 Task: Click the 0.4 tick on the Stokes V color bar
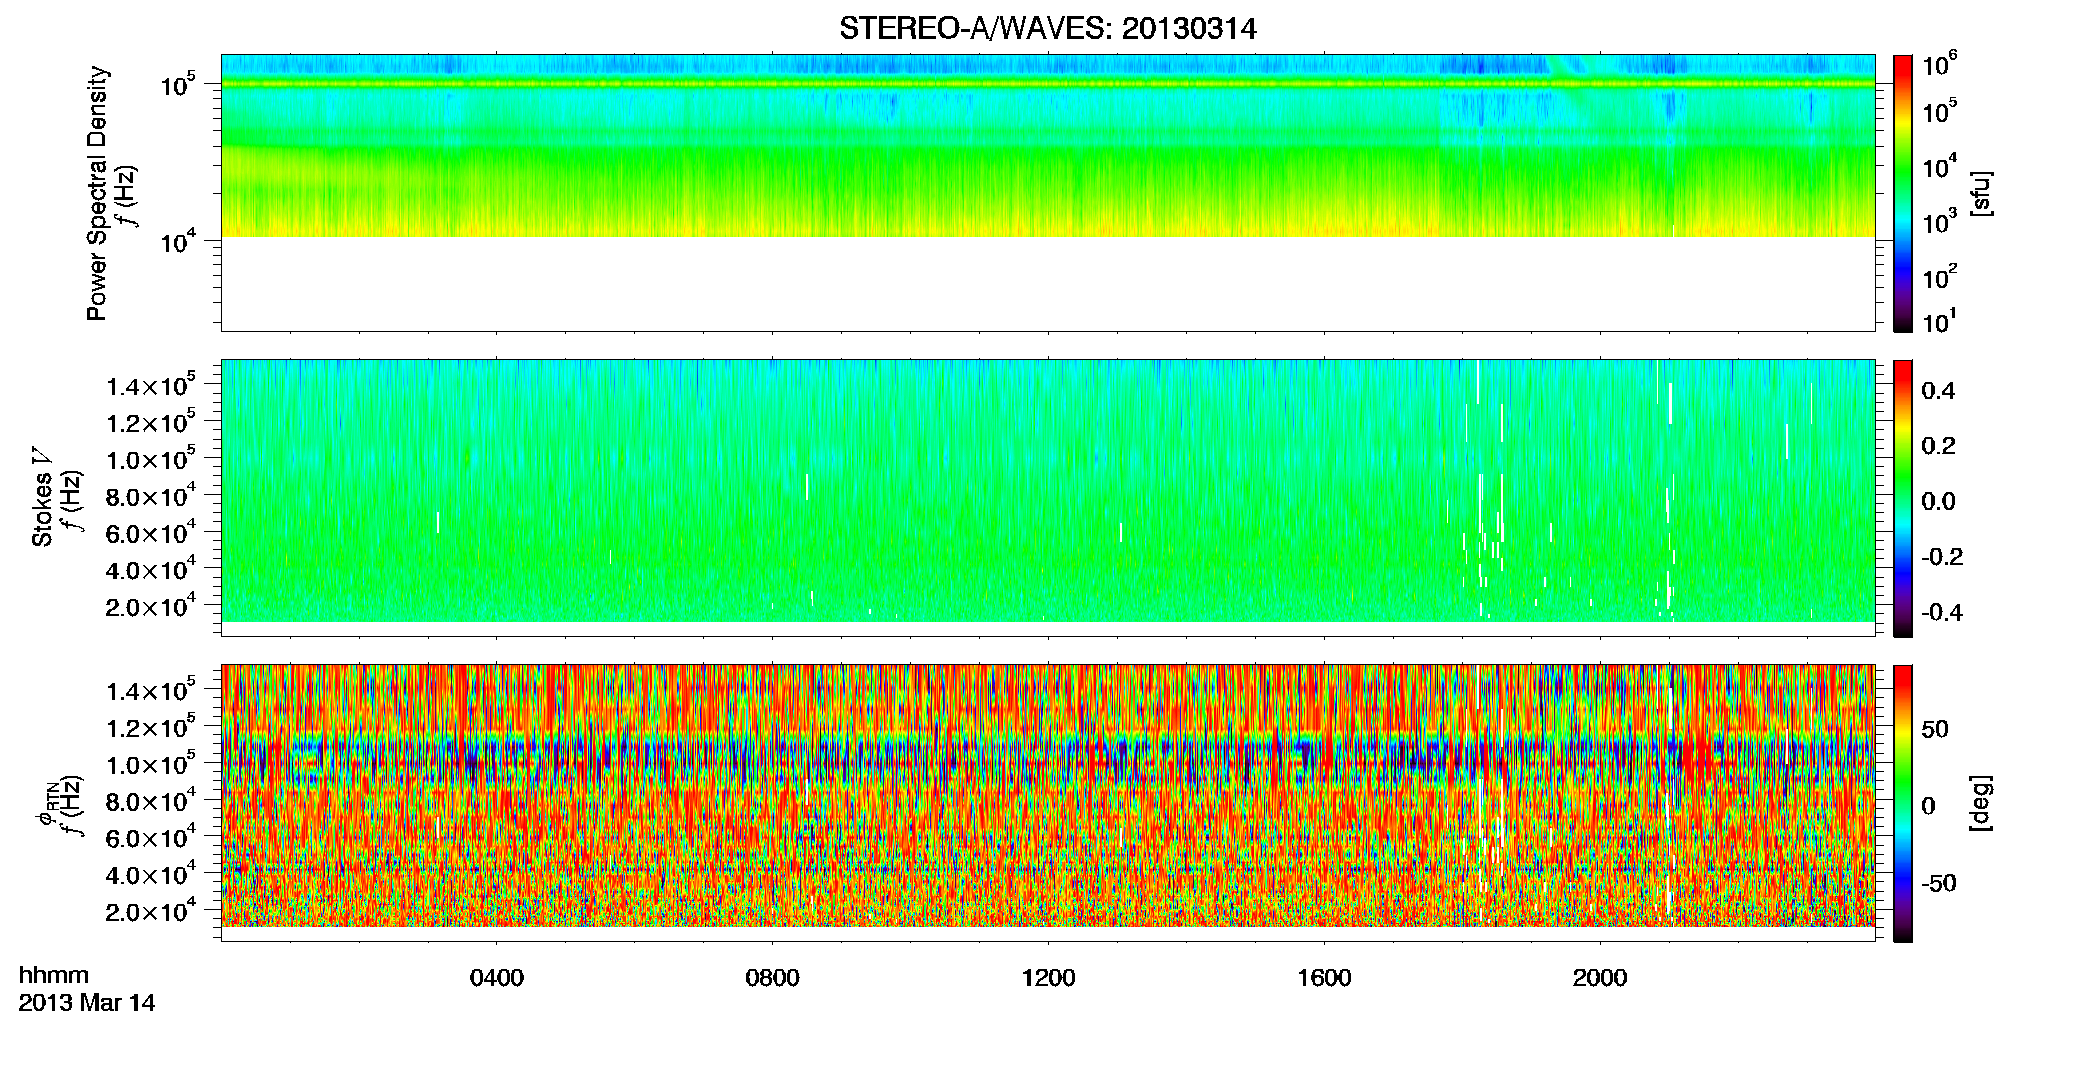[1938, 391]
